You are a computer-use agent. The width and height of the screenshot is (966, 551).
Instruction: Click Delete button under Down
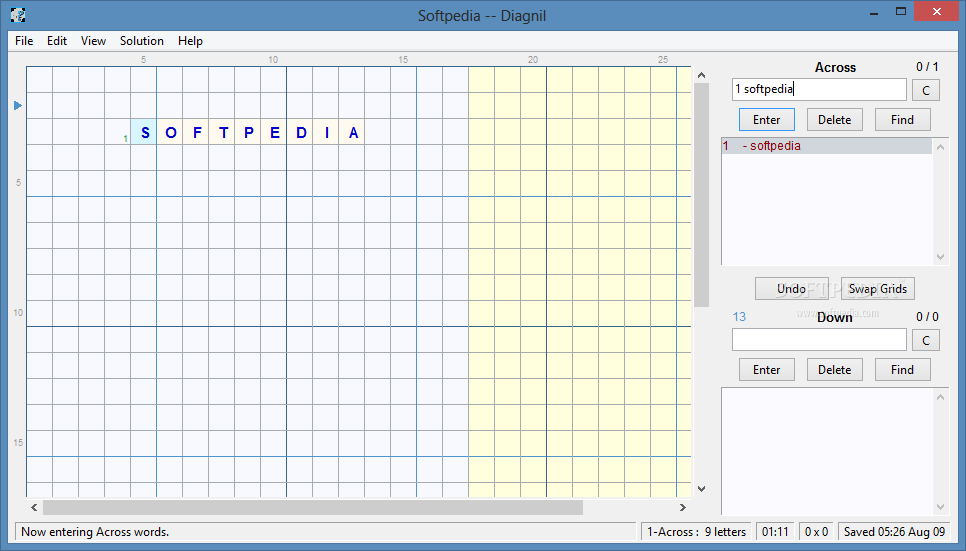834,370
